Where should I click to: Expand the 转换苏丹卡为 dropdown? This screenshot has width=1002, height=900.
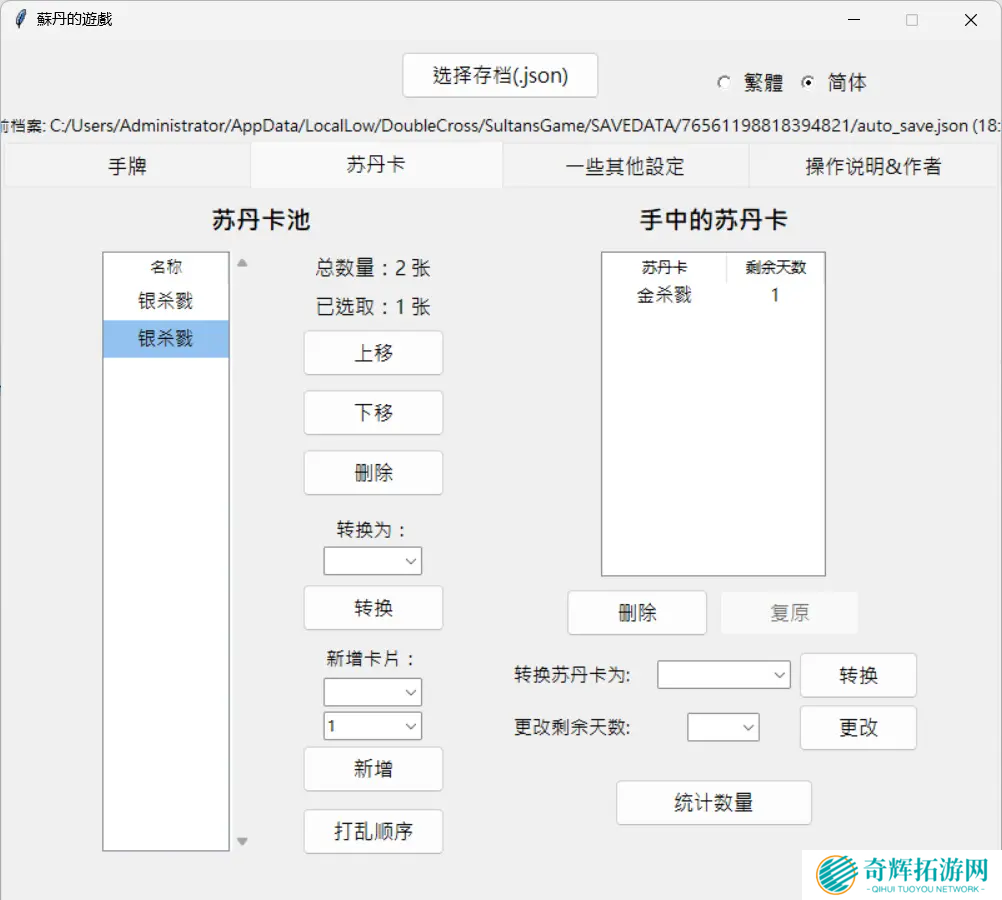724,675
